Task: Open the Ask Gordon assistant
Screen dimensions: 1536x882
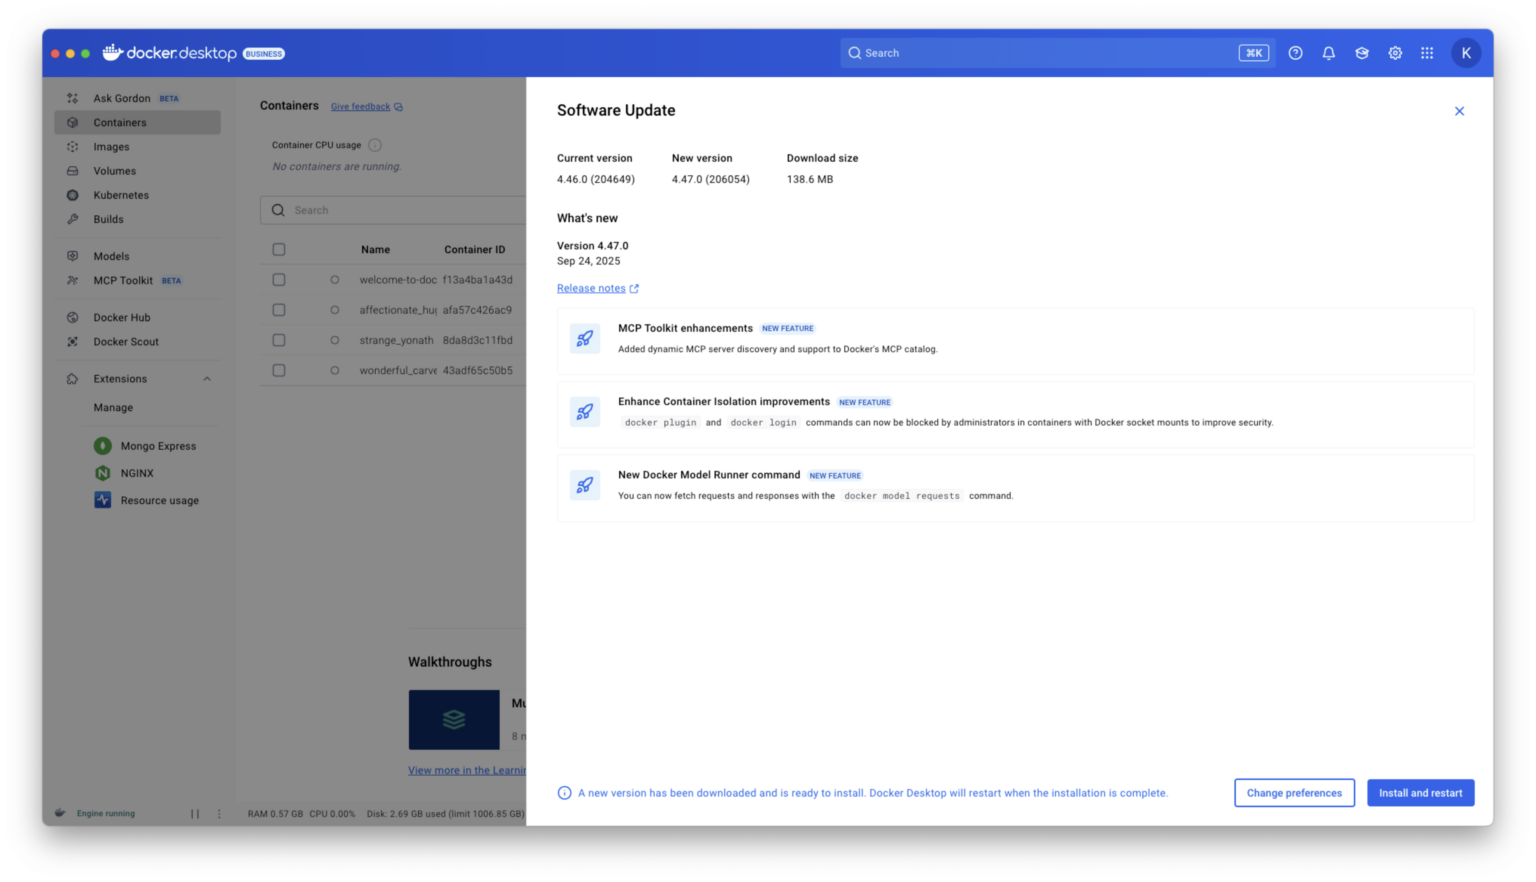Action: [120, 97]
